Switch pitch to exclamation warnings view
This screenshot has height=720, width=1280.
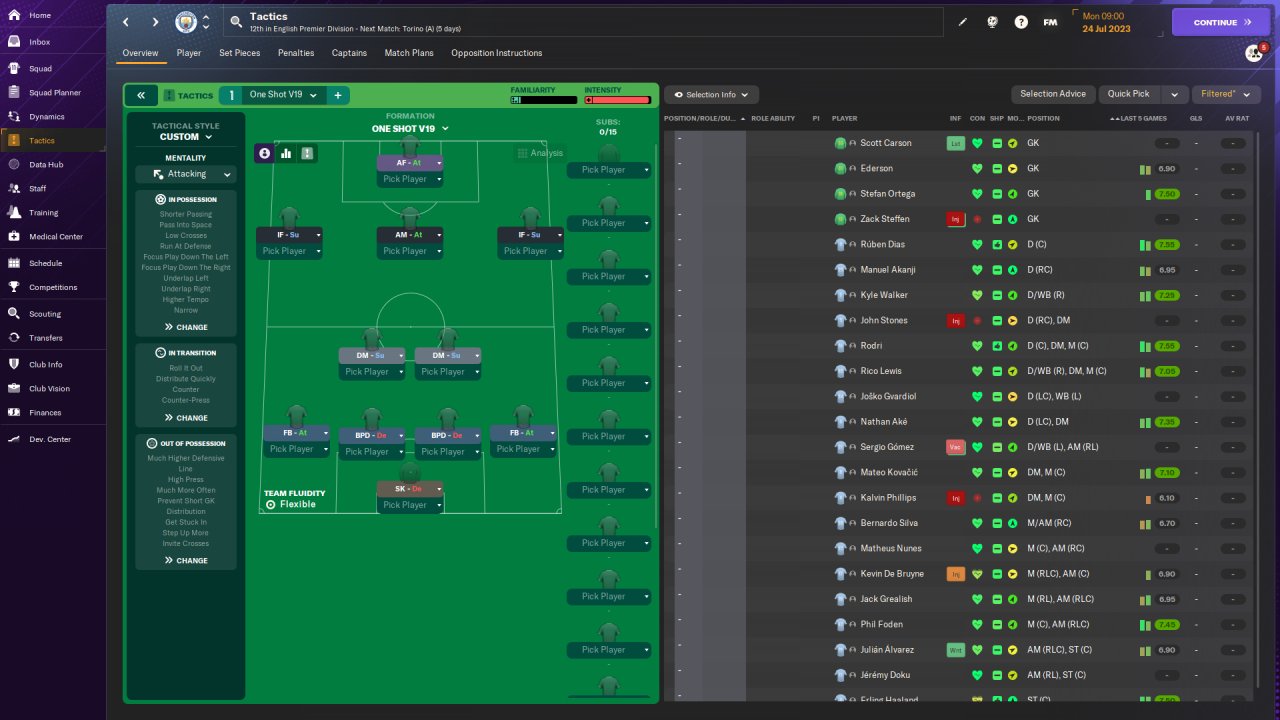click(x=307, y=153)
